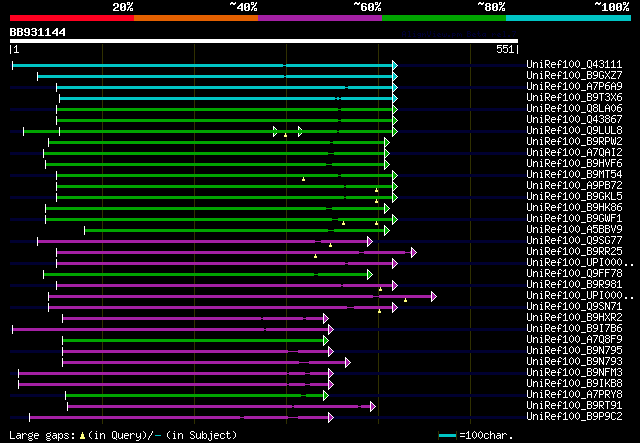
Task: Select the UniRef100_A7Q8F9 hit label
Action: (574, 340)
